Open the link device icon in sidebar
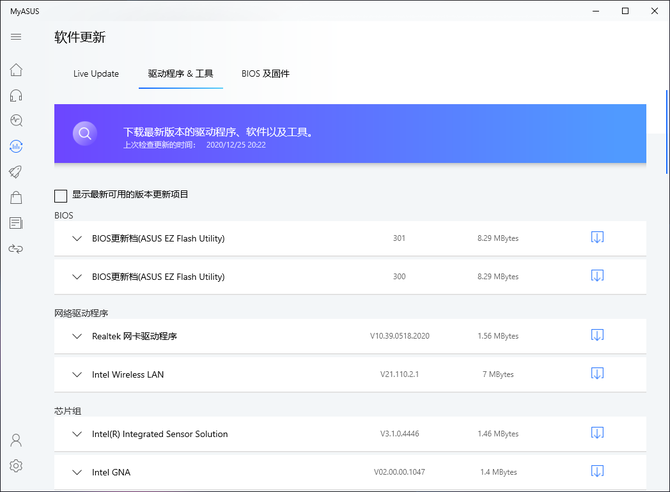This screenshot has height=492, width=670. coord(16,248)
